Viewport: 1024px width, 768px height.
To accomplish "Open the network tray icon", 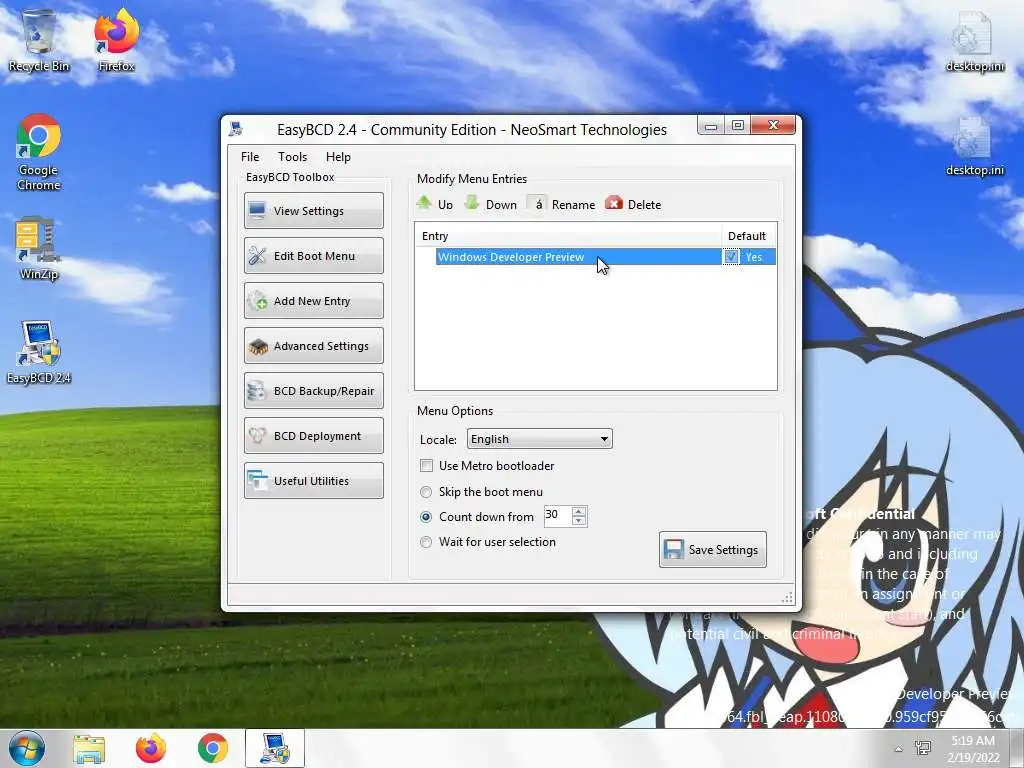I will [x=923, y=749].
